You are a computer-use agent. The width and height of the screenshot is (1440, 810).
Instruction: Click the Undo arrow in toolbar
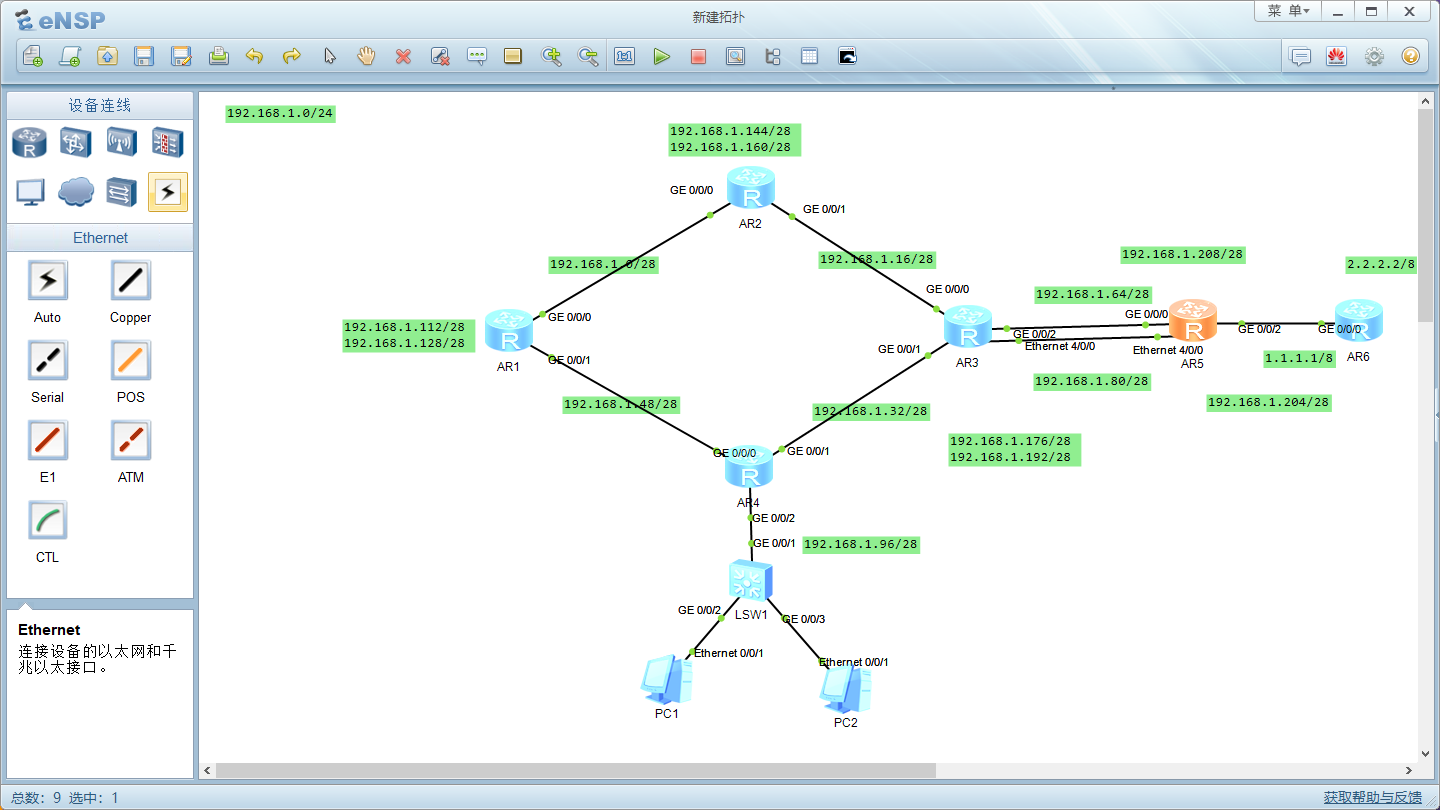pyautogui.click(x=254, y=57)
